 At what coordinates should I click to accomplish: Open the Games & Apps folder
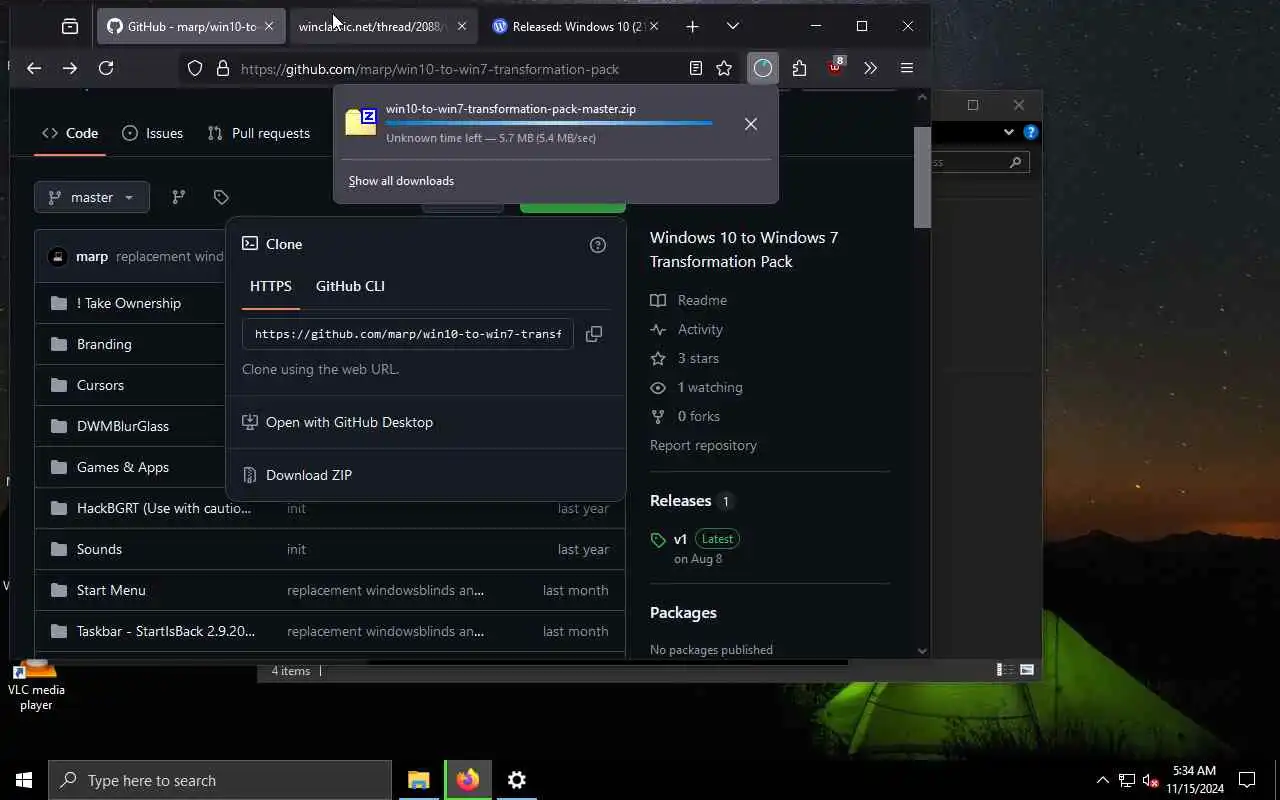point(123,467)
